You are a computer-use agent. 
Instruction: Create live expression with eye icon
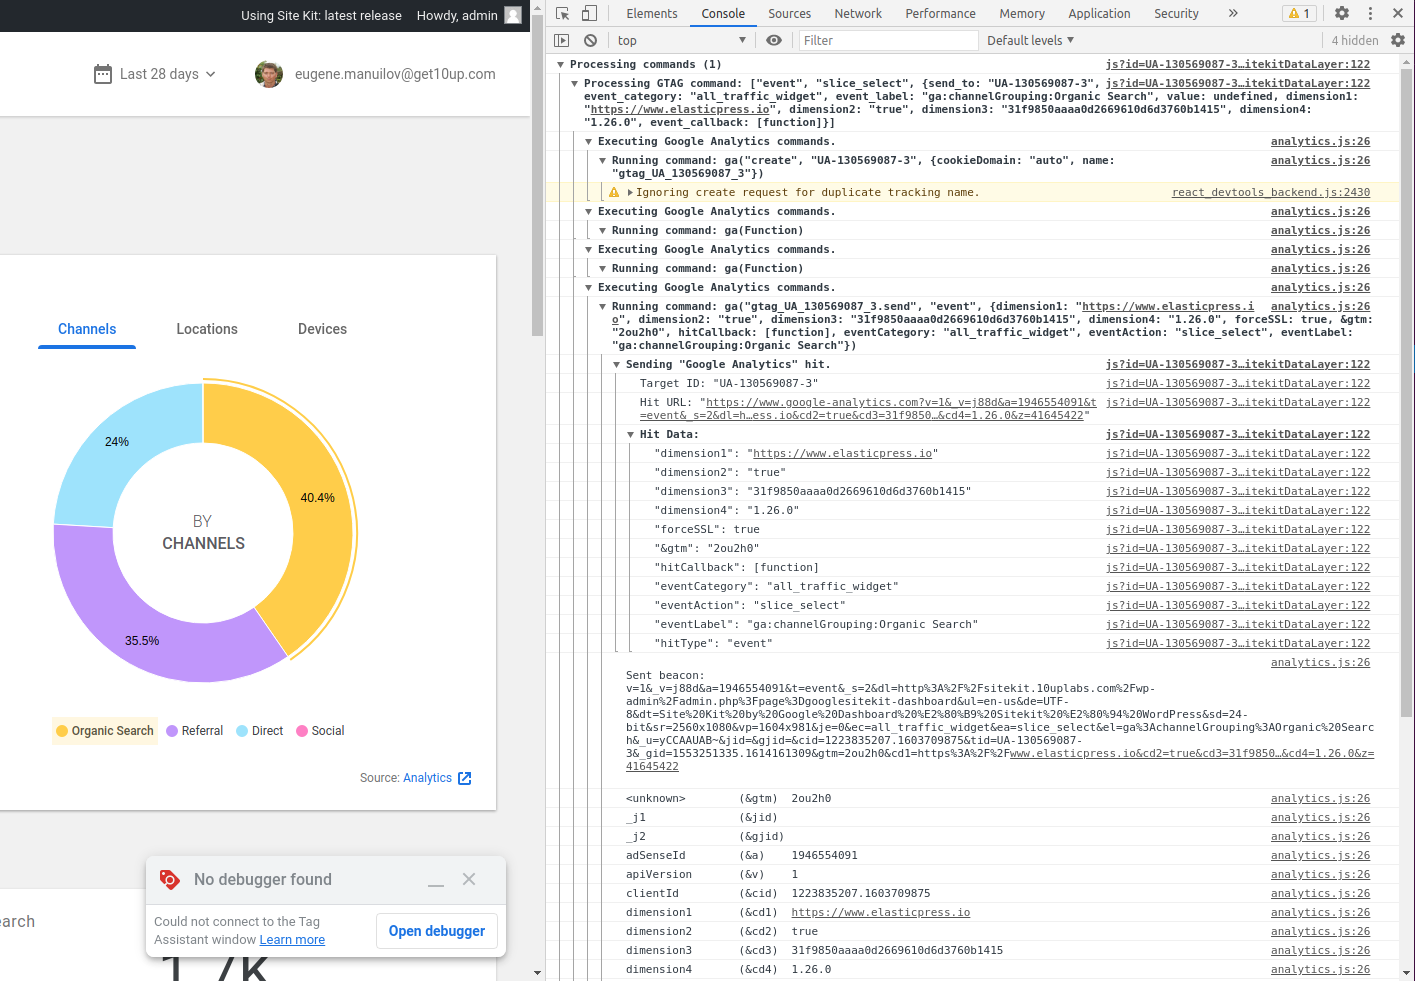click(x=774, y=40)
